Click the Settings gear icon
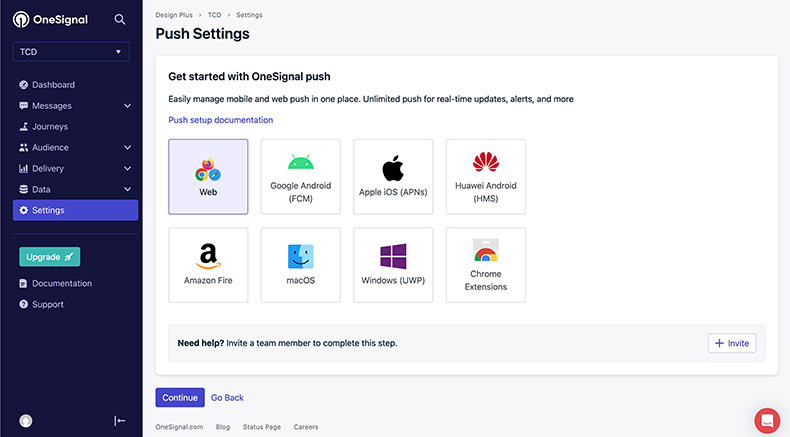This screenshot has width=790, height=437. click(23, 210)
